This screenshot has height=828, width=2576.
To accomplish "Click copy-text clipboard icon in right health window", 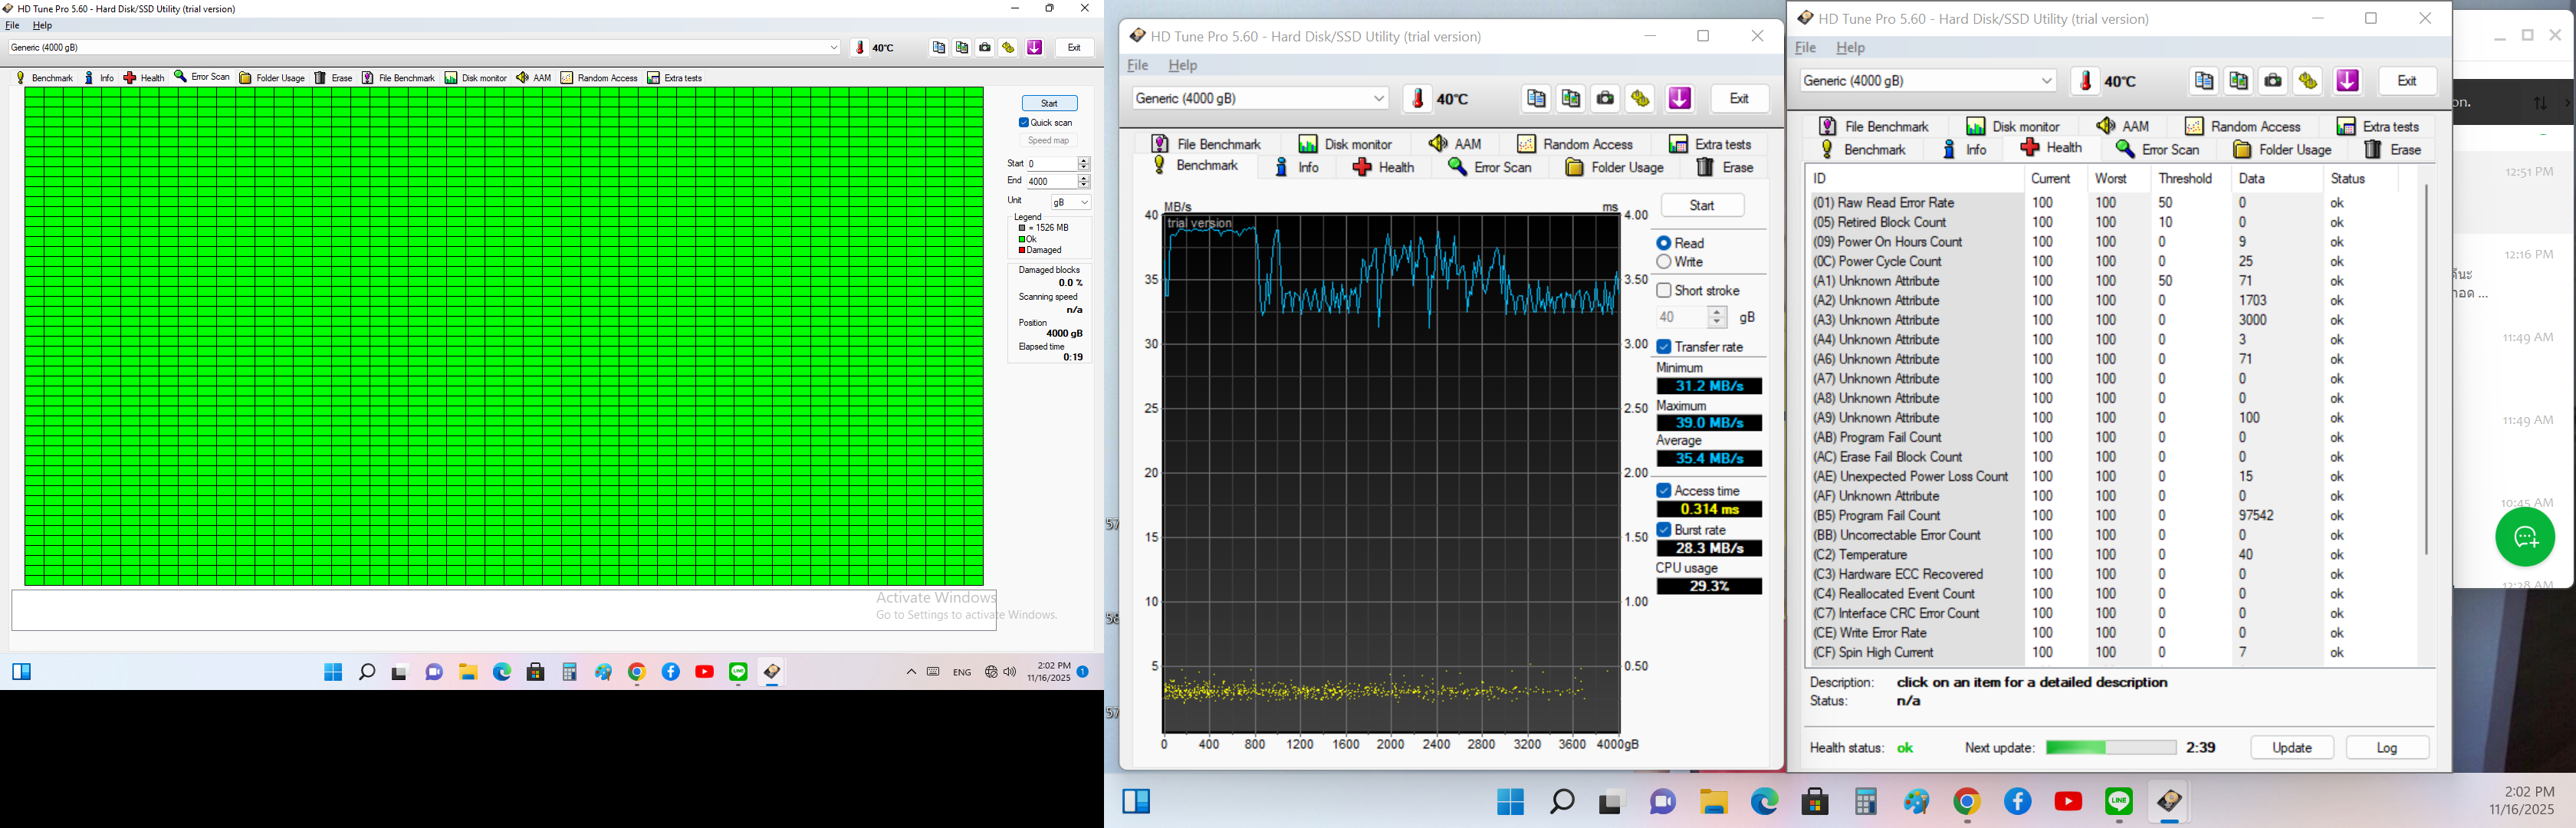I will (x=2203, y=81).
